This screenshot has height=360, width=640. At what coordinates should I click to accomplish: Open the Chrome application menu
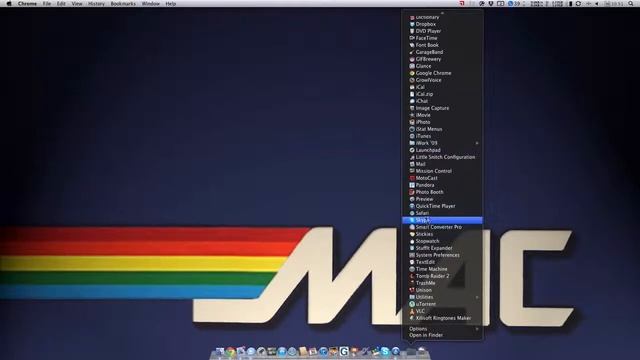27,4
